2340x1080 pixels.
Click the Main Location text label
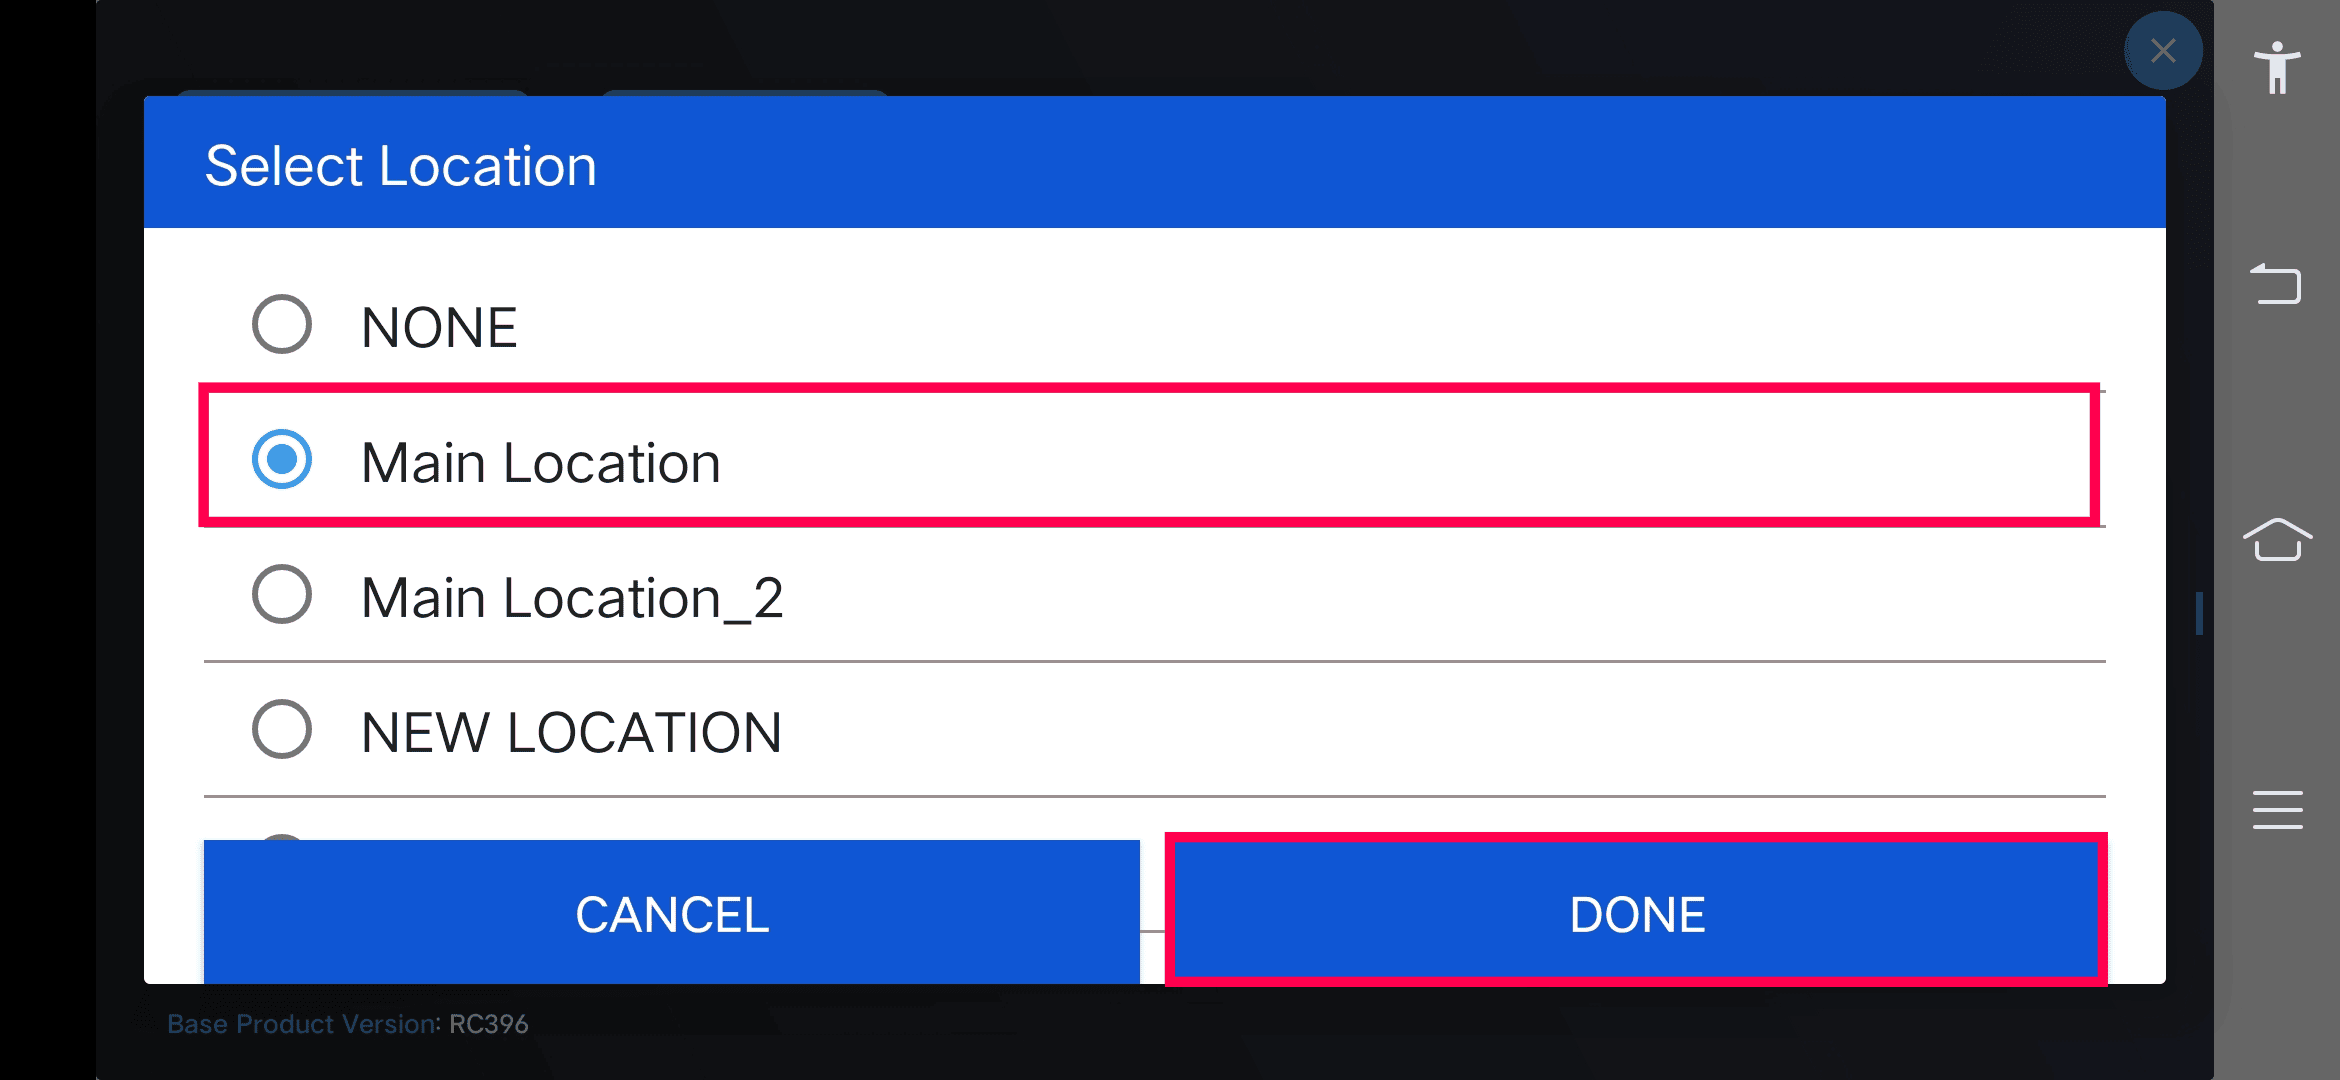pos(540,463)
